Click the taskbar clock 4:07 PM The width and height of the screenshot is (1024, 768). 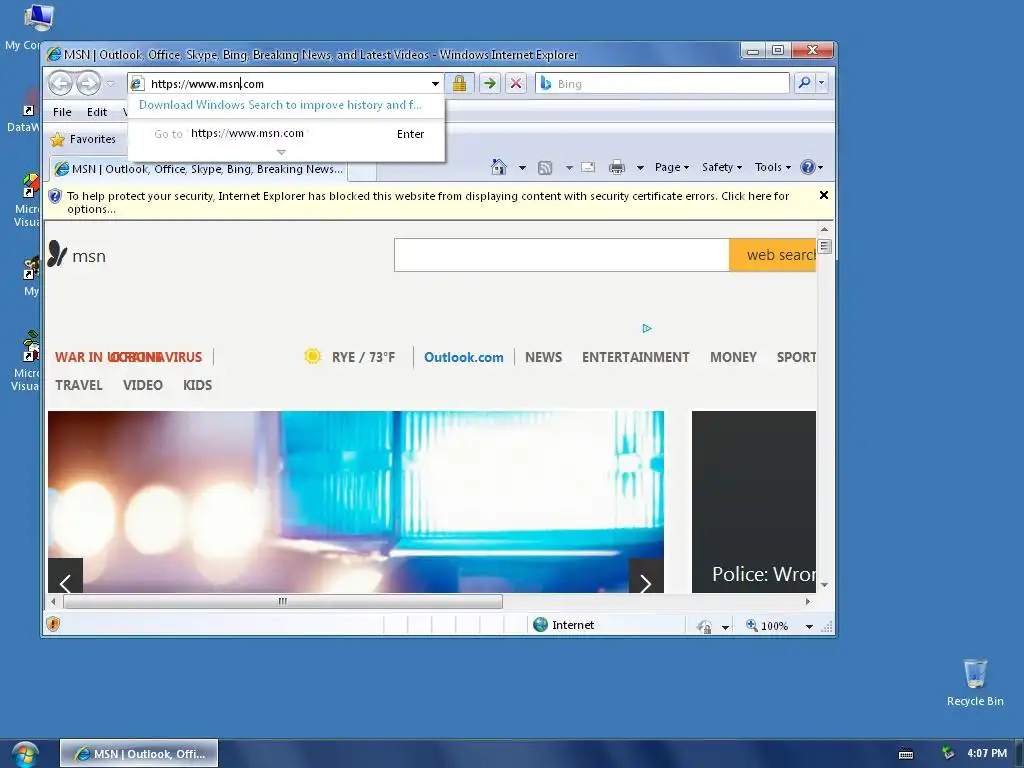[987, 753]
